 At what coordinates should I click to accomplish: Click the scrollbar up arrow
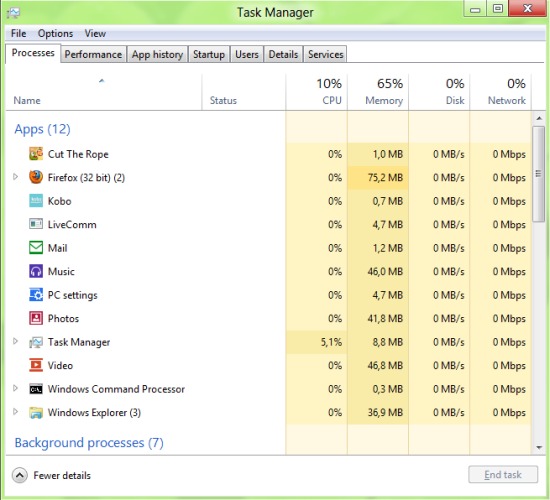pos(539,119)
